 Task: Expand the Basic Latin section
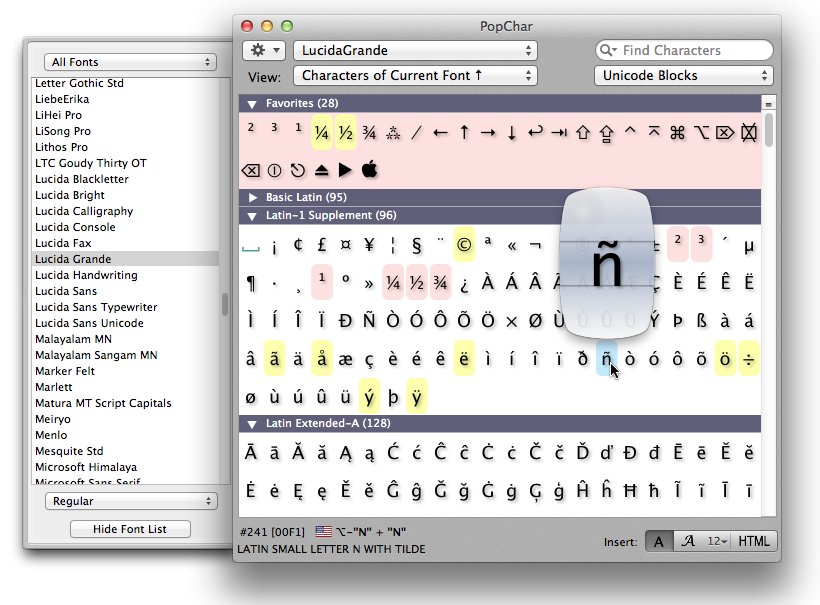point(254,197)
